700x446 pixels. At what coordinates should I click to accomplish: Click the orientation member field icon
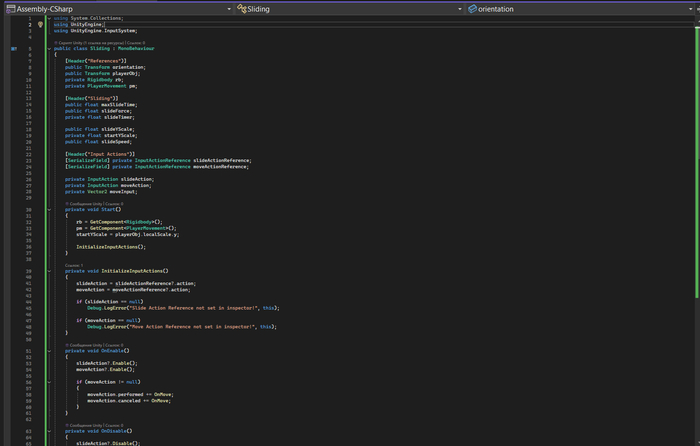(472, 8)
